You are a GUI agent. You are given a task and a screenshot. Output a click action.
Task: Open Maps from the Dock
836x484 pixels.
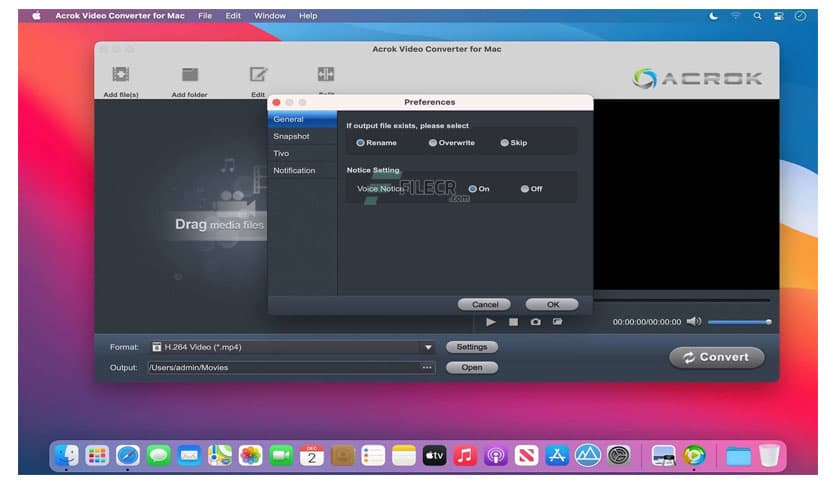[220, 456]
